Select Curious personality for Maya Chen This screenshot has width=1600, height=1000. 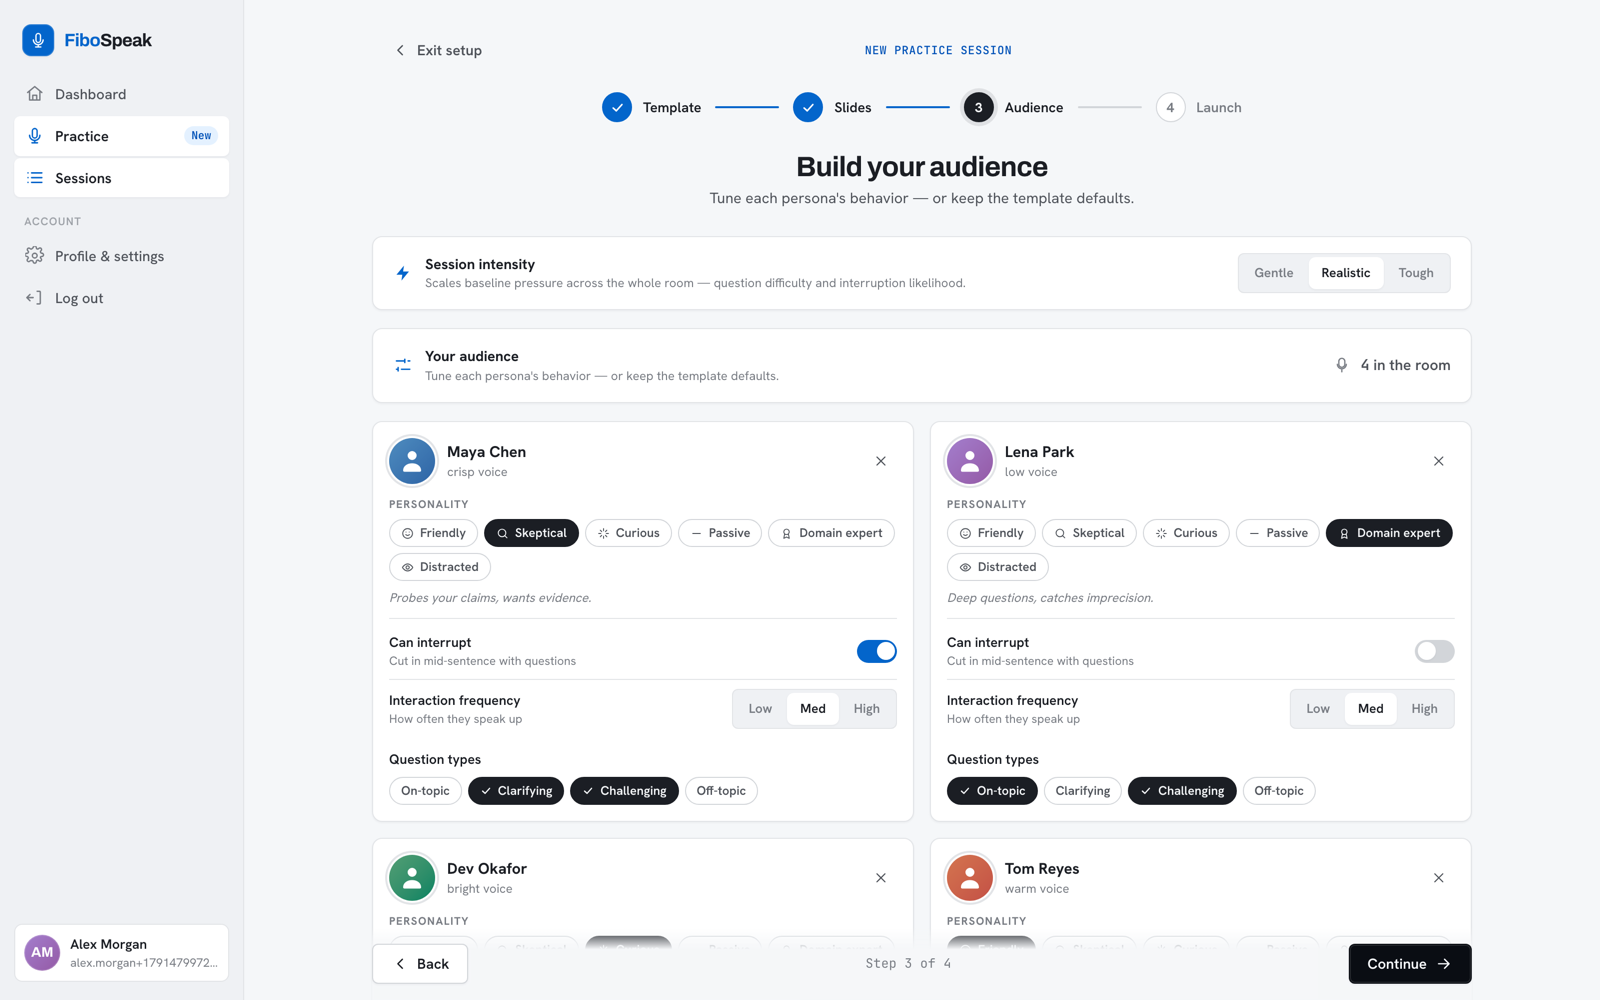pyautogui.click(x=629, y=533)
